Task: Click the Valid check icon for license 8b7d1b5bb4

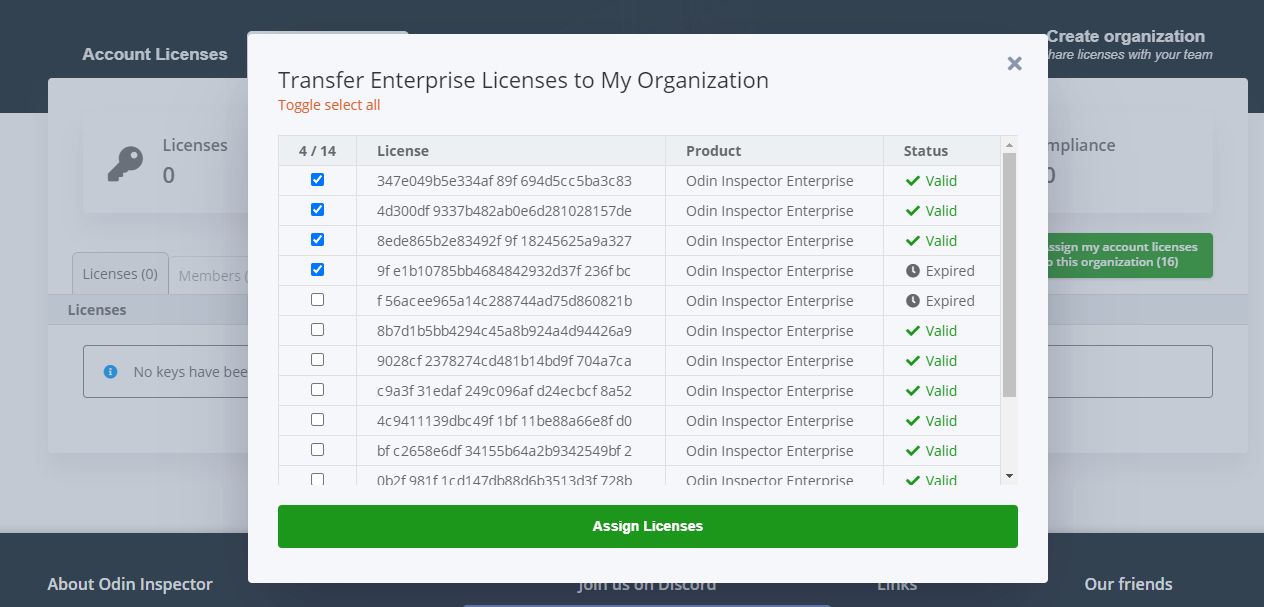Action: tap(912, 331)
